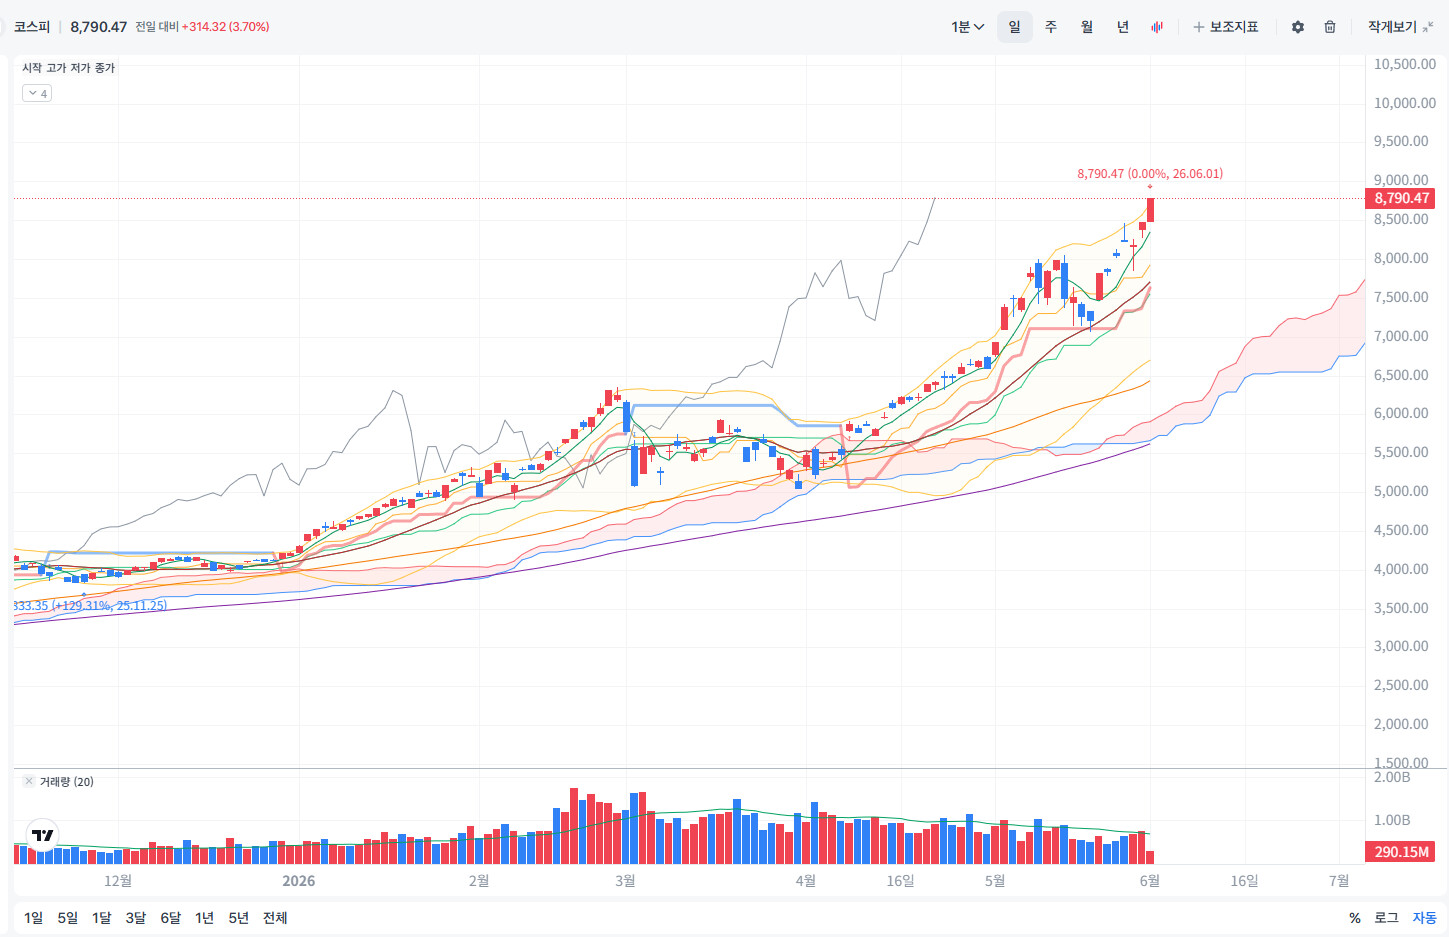Click the 12월 time axis label

(118, 881)
